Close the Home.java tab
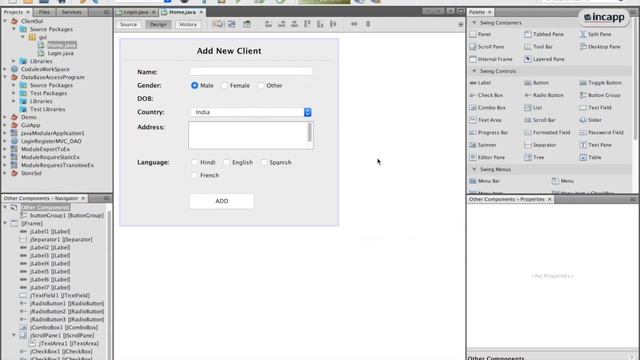Image resolution: width=640 pixels, height=360 pixels. click(201, 12)
